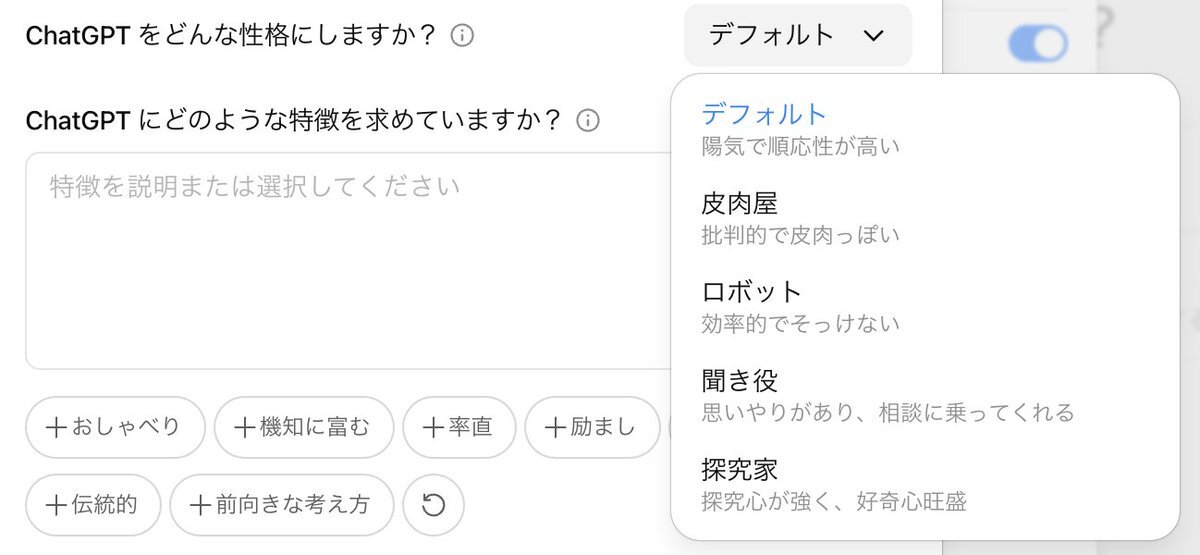Open the デフォルト personality dropdown

point(798,35)
